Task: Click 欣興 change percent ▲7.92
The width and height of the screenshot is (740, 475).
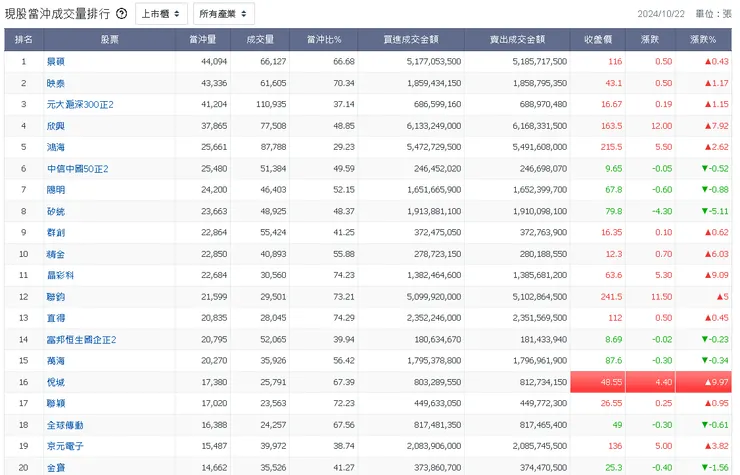Action: click(x=716, y=126)
